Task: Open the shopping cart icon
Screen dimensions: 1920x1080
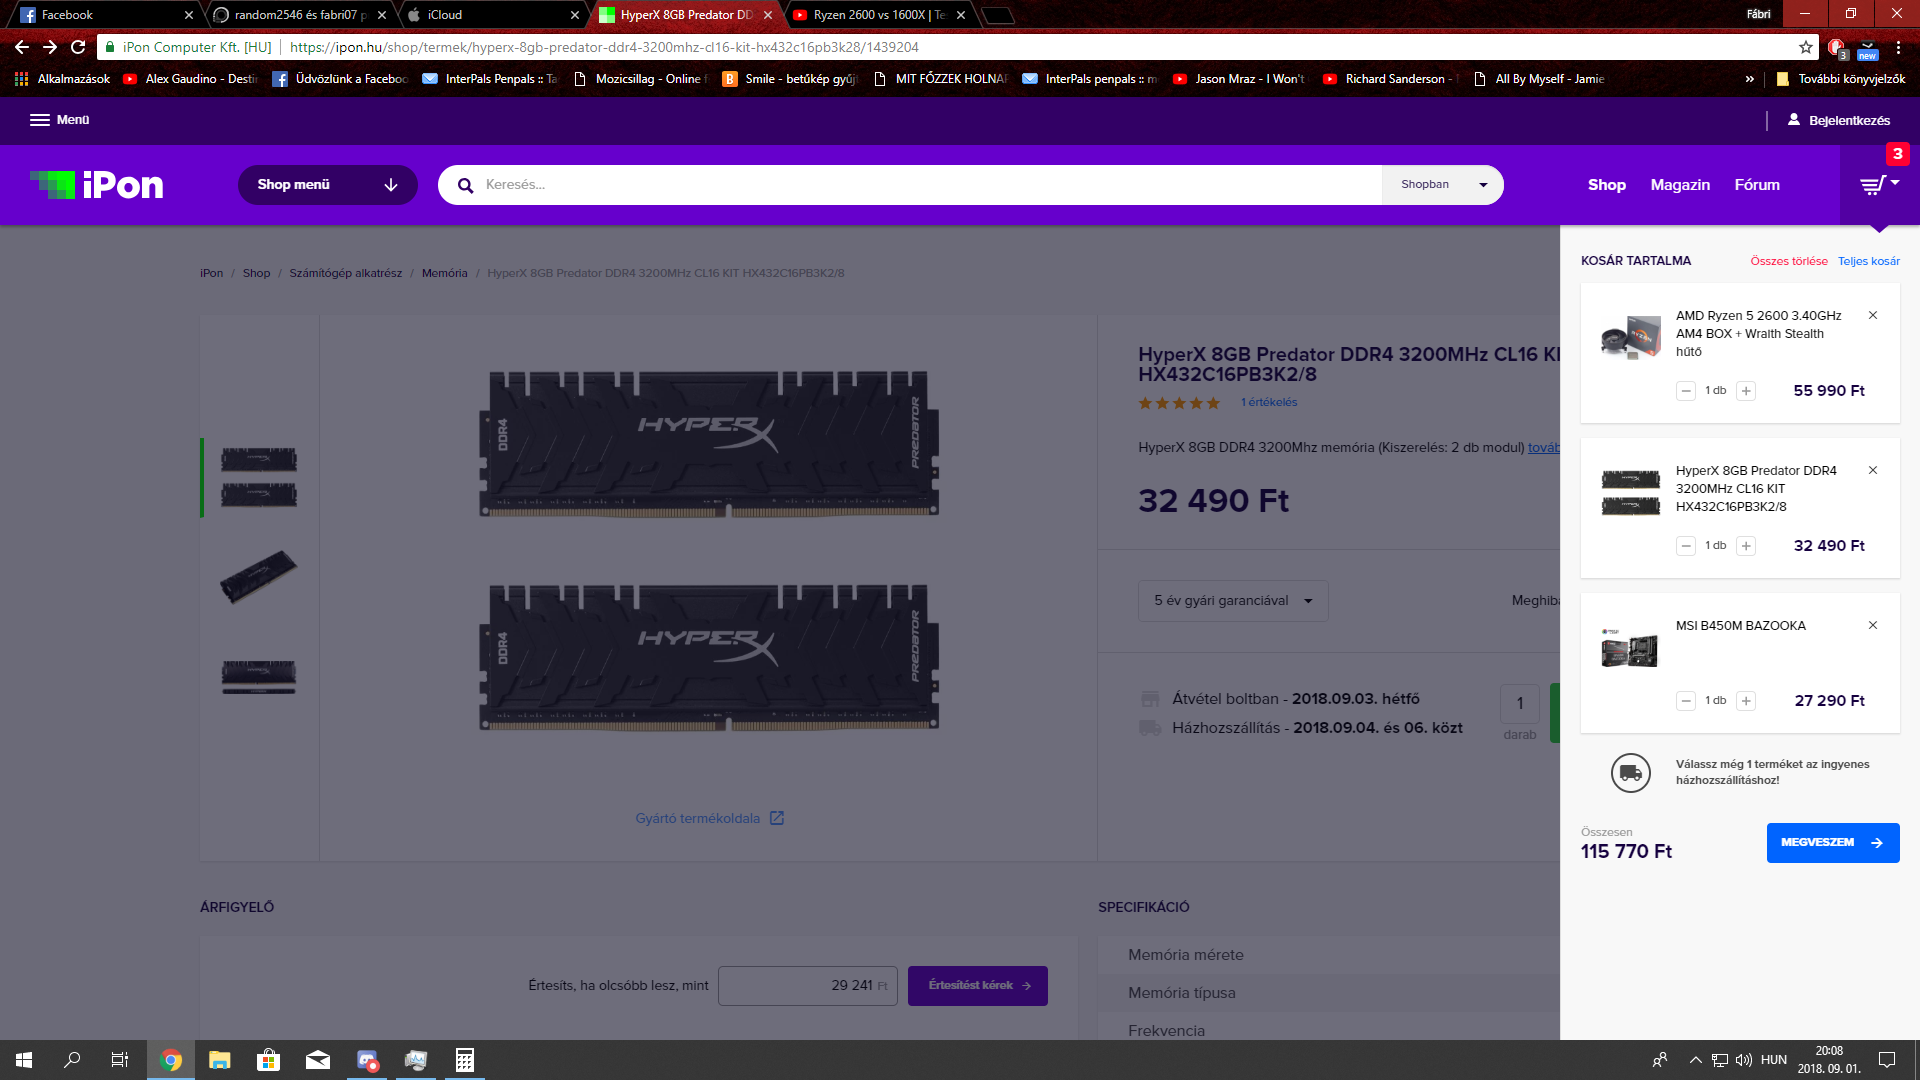Action: click(1879, 185)
